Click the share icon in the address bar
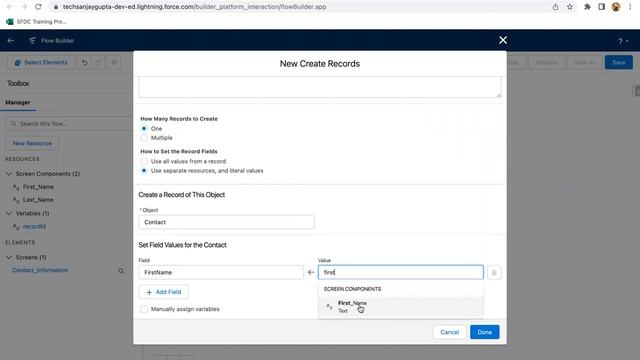Viewport: 640px width, 360px height. [x=556, y=7]
